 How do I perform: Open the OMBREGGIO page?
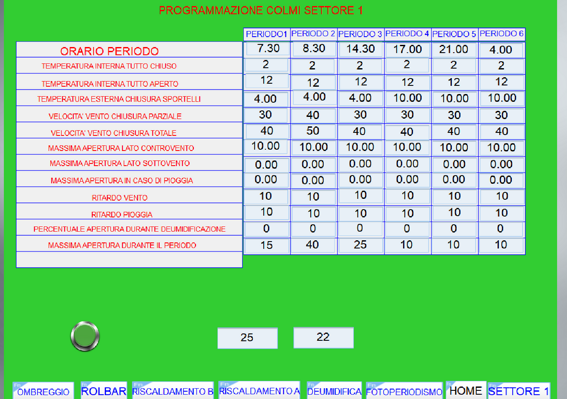tap(43, 391)
